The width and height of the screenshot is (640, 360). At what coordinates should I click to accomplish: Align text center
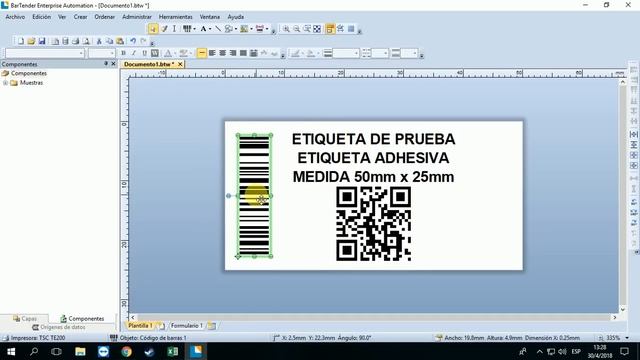(x=222, y=53)
